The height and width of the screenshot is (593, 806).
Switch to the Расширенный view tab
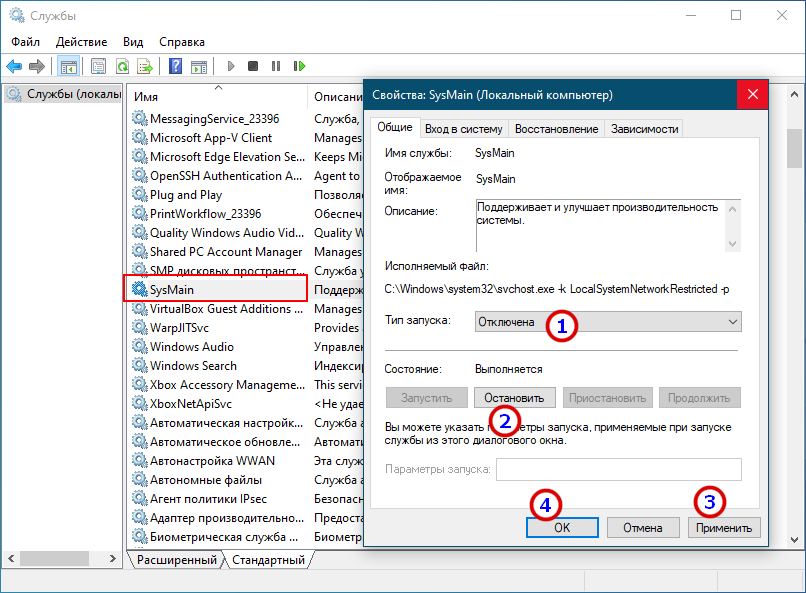pyautogui.click(x=177, y=560)
